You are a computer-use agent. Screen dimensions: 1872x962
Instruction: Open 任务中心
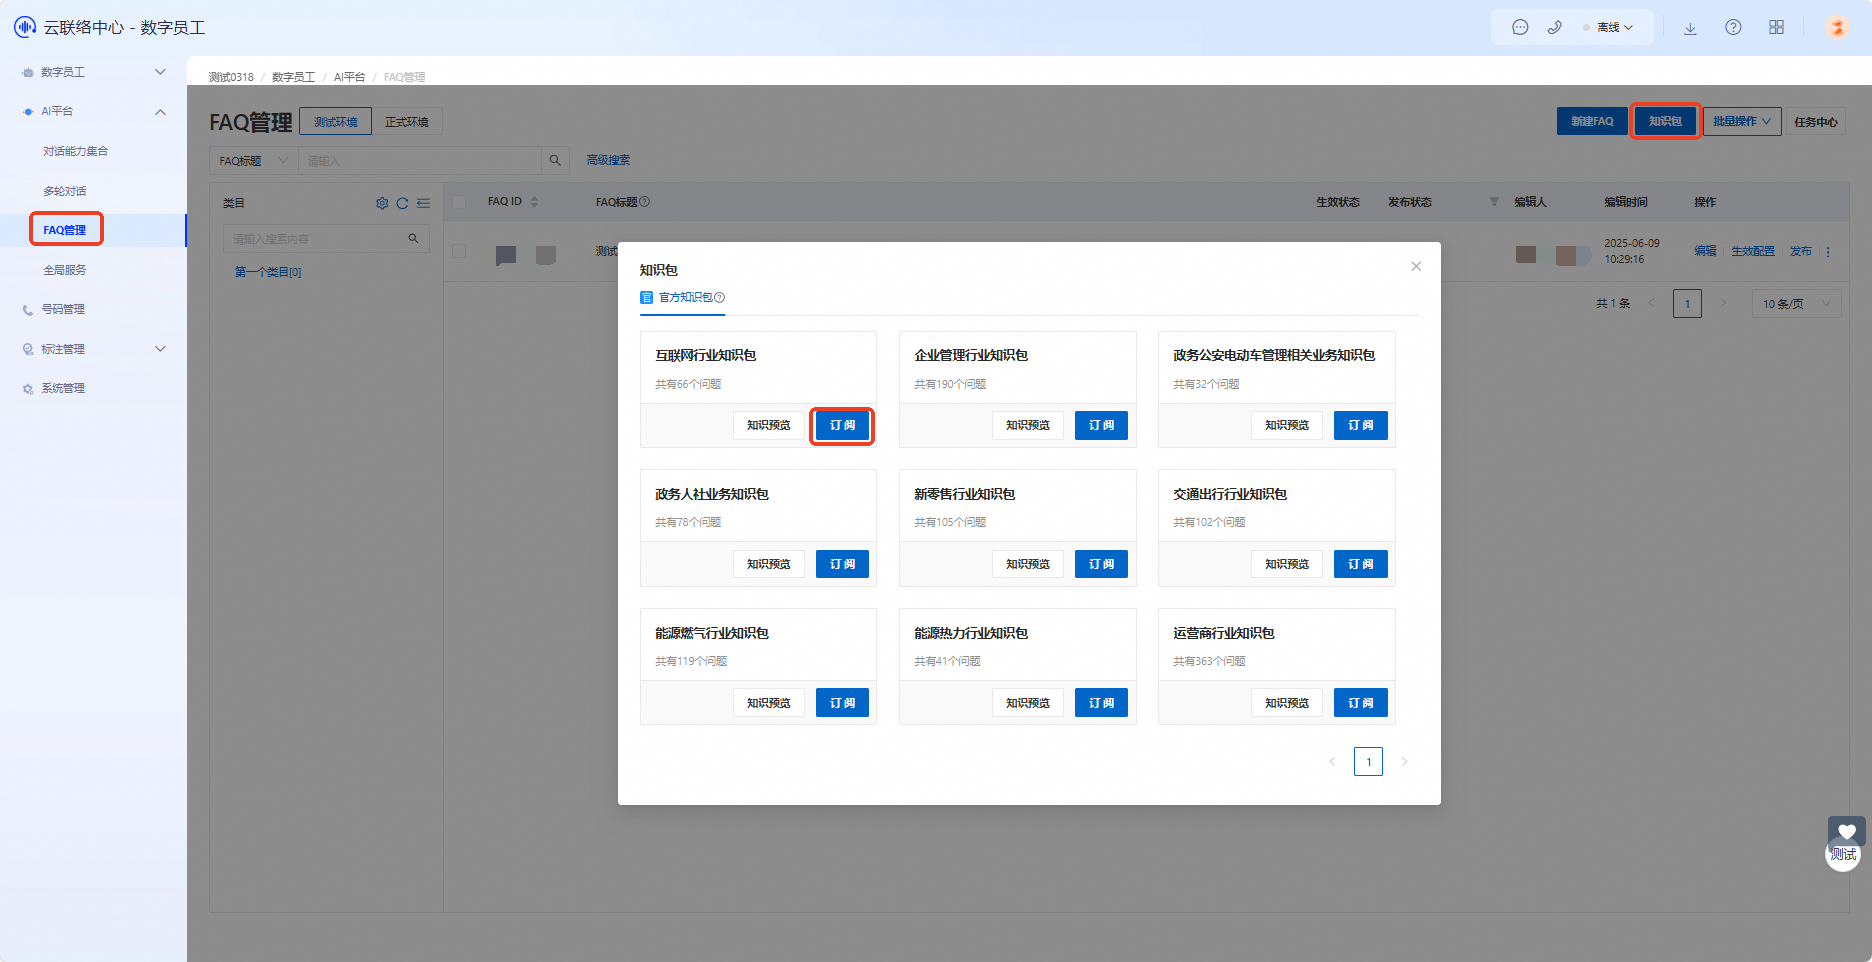click(1816, 122)
